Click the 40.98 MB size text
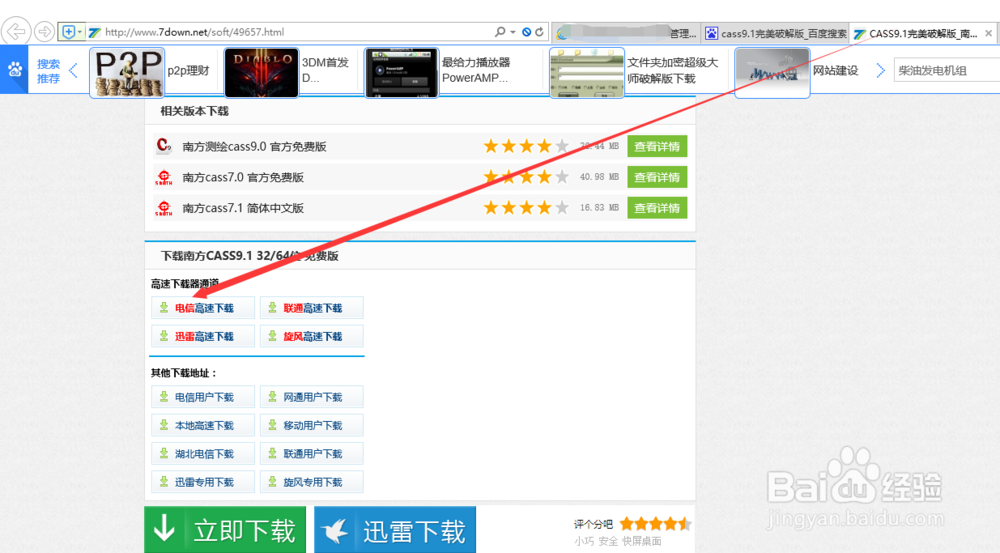Image resolution: width=1000 pixels, height=553 pixels. click(x=599, y=177)
